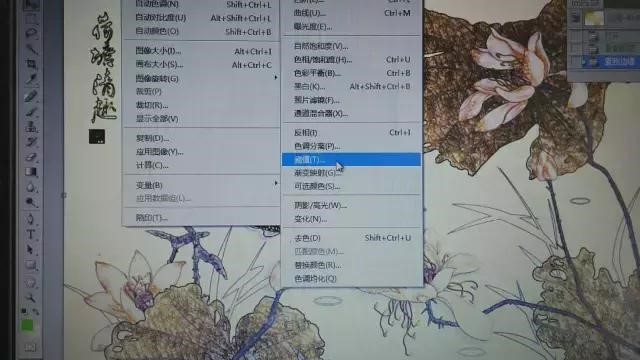Select the Zoom magnifier tool
This screenshot has height=360, width=640.
tap(31, 297)
